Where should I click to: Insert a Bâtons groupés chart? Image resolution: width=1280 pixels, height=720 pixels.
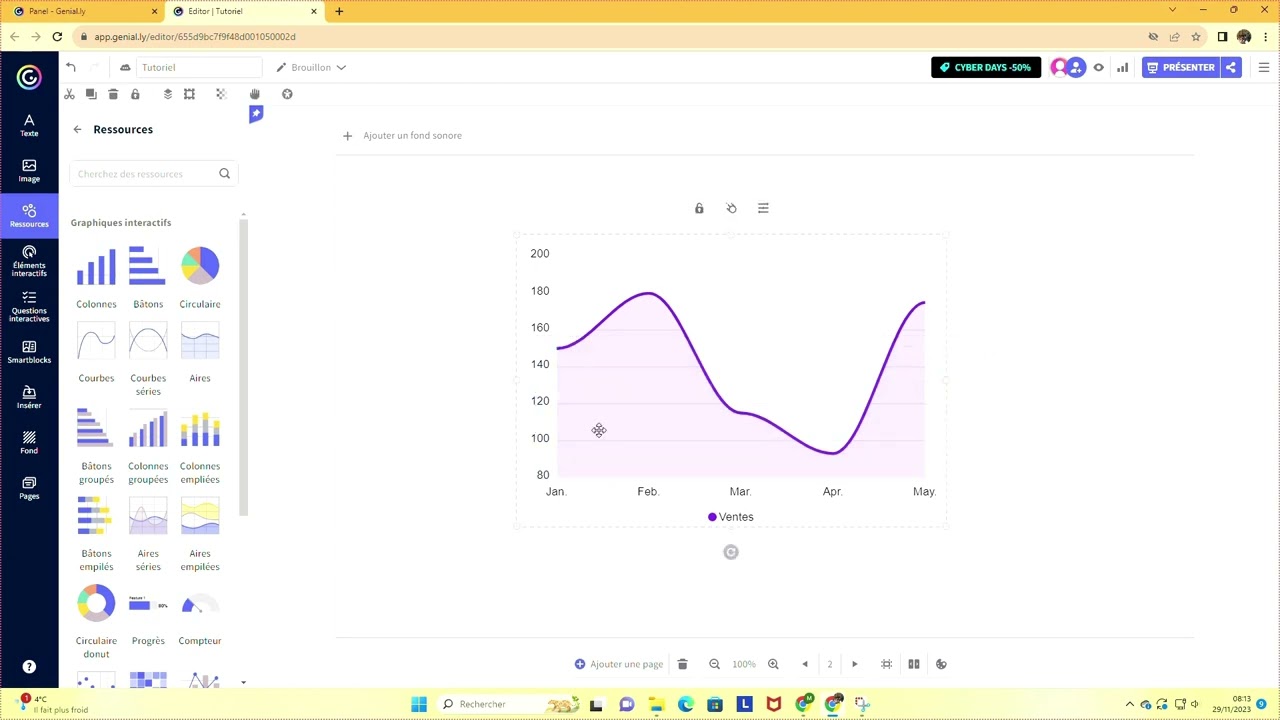pos(96,446)
